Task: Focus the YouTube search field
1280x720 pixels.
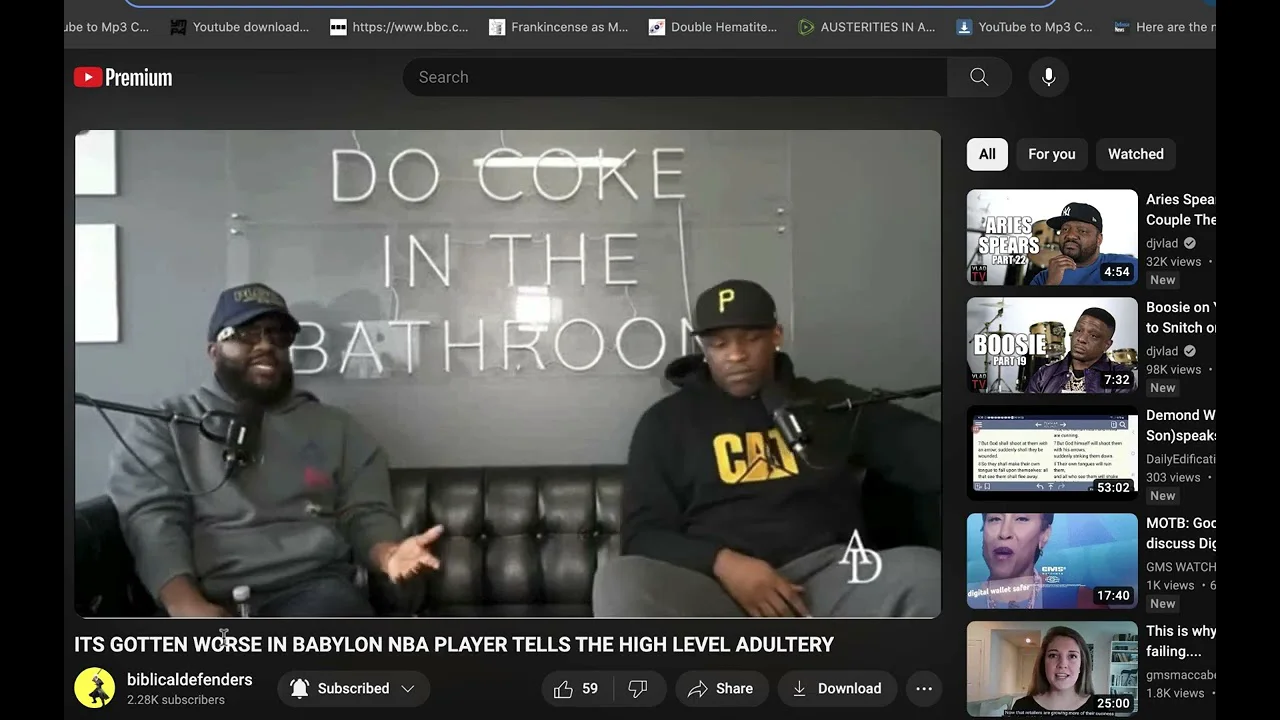Action: pos(675,77)
